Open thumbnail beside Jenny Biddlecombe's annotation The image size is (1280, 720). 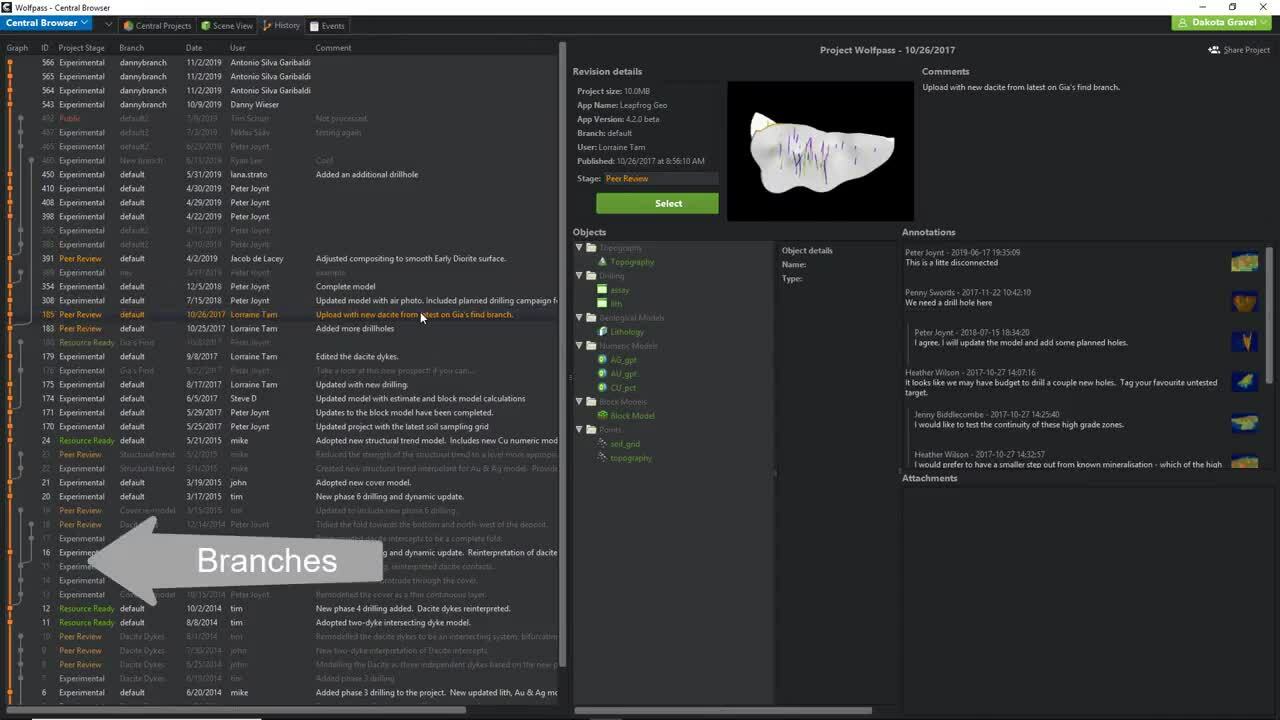pos(1245,423)
